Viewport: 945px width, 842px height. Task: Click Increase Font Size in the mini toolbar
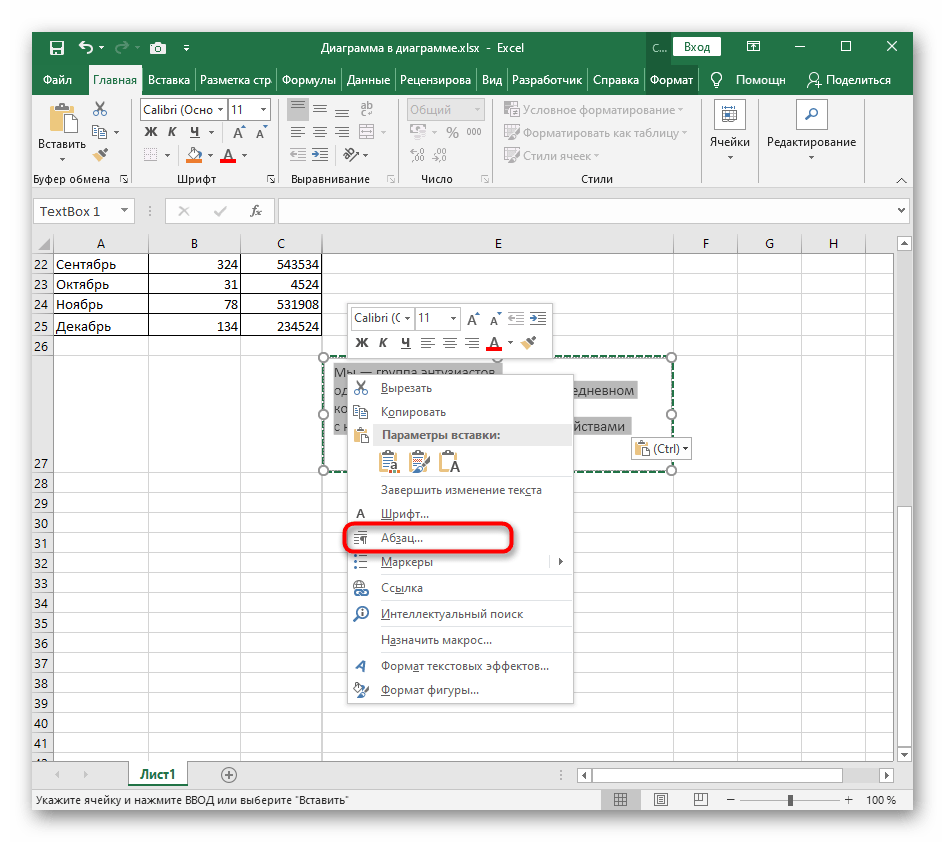(473, 318)
